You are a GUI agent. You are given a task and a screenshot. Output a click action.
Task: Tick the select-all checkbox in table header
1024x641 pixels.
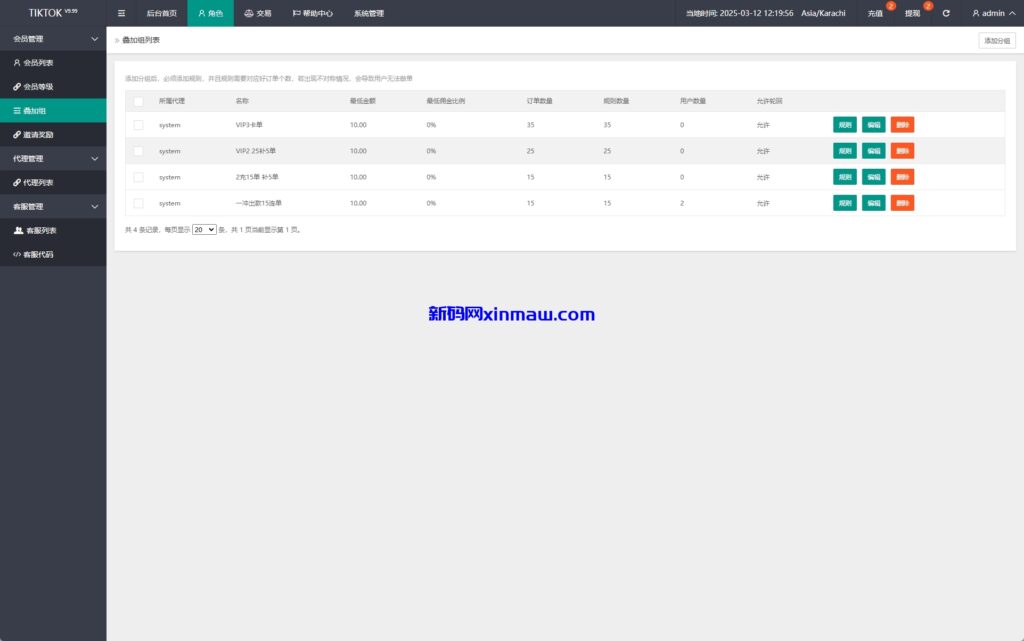pyautogui.click(x=138, y=101)
